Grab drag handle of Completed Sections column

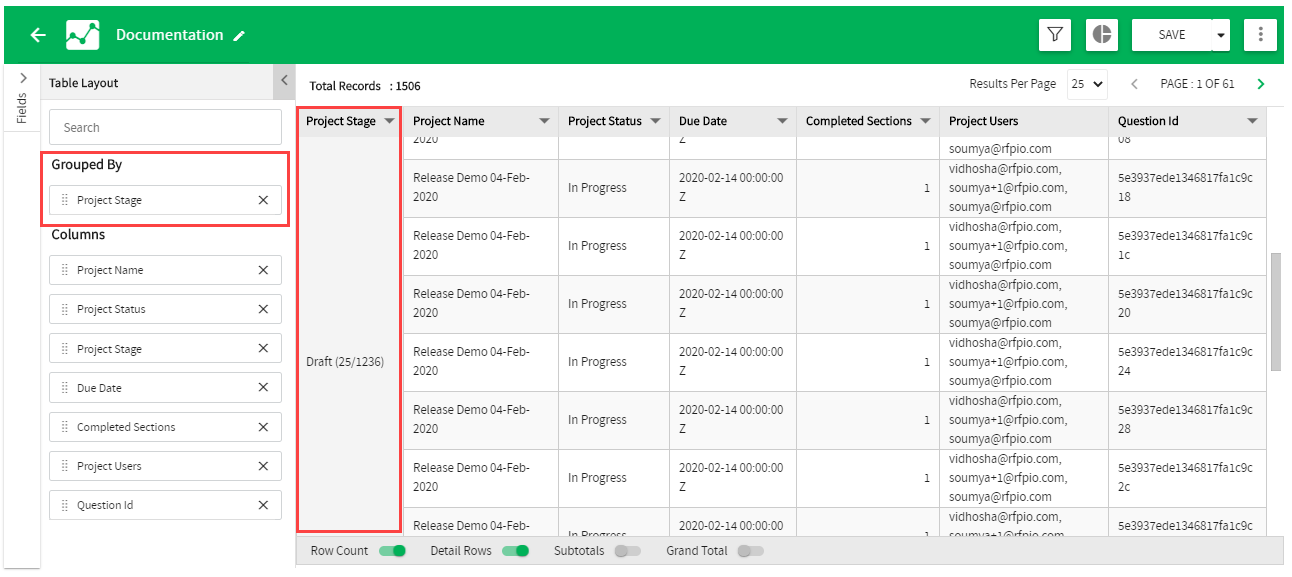pos(65,427)
